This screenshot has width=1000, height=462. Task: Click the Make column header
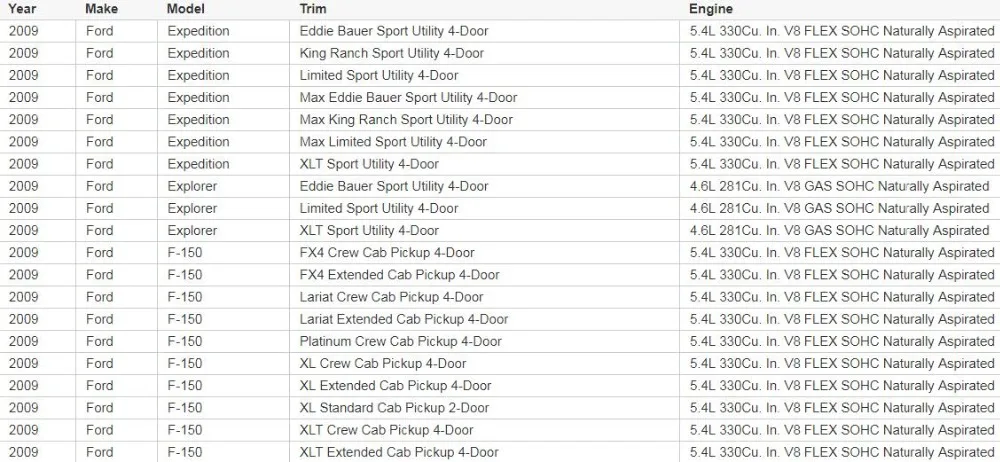[x=101, y=9]
